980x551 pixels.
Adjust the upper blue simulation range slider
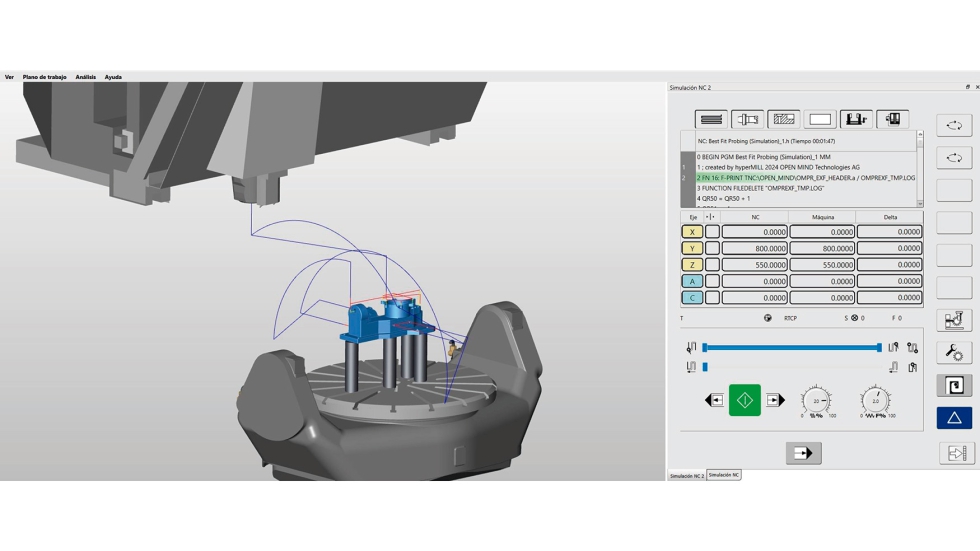tap(792, 348)
